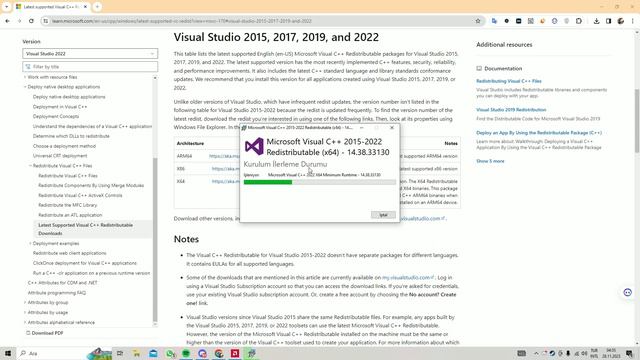Click the sidebar tree scrollbar
The image size is (640, 360).
pos(155,239)
